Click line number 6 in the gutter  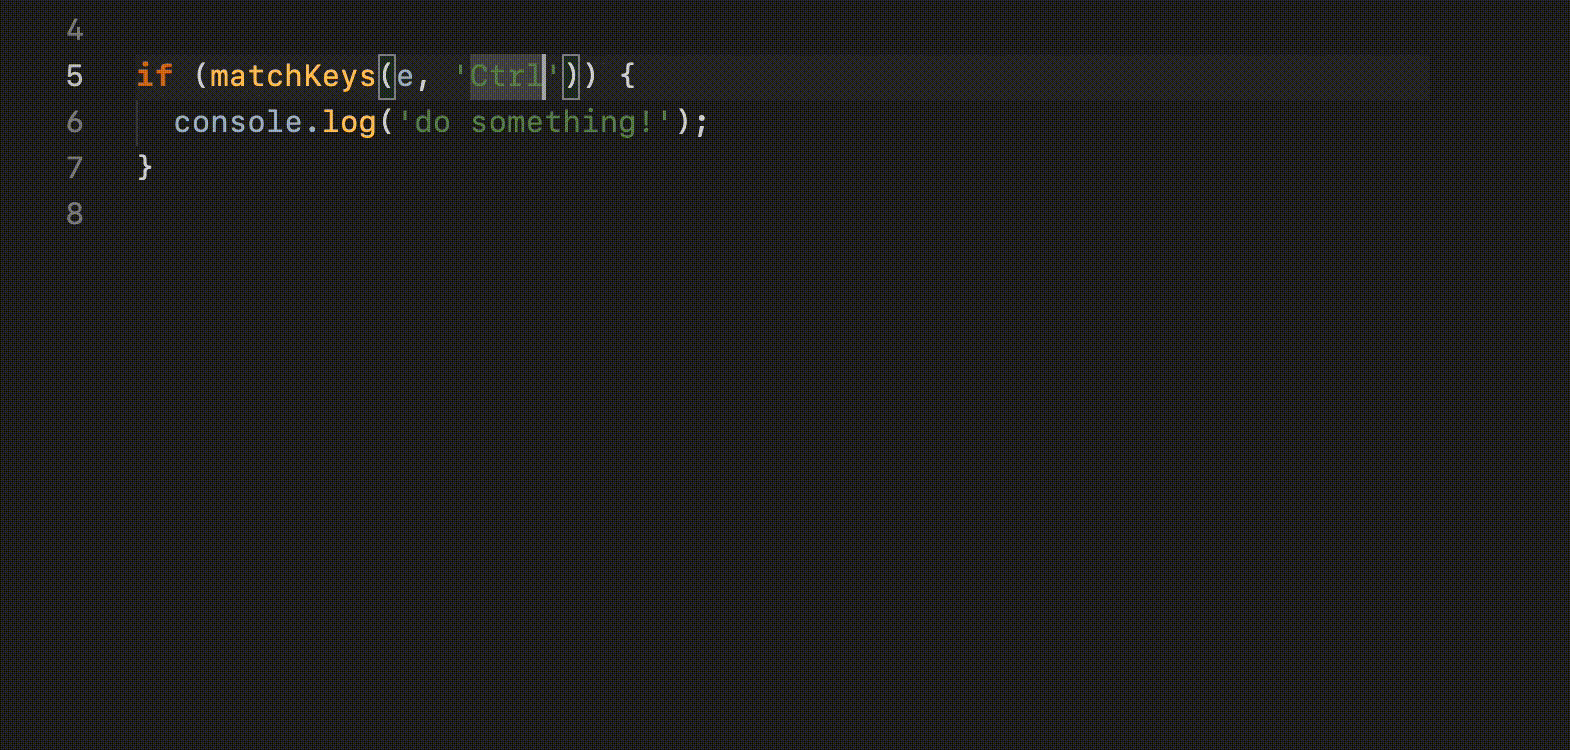[75, 122]
